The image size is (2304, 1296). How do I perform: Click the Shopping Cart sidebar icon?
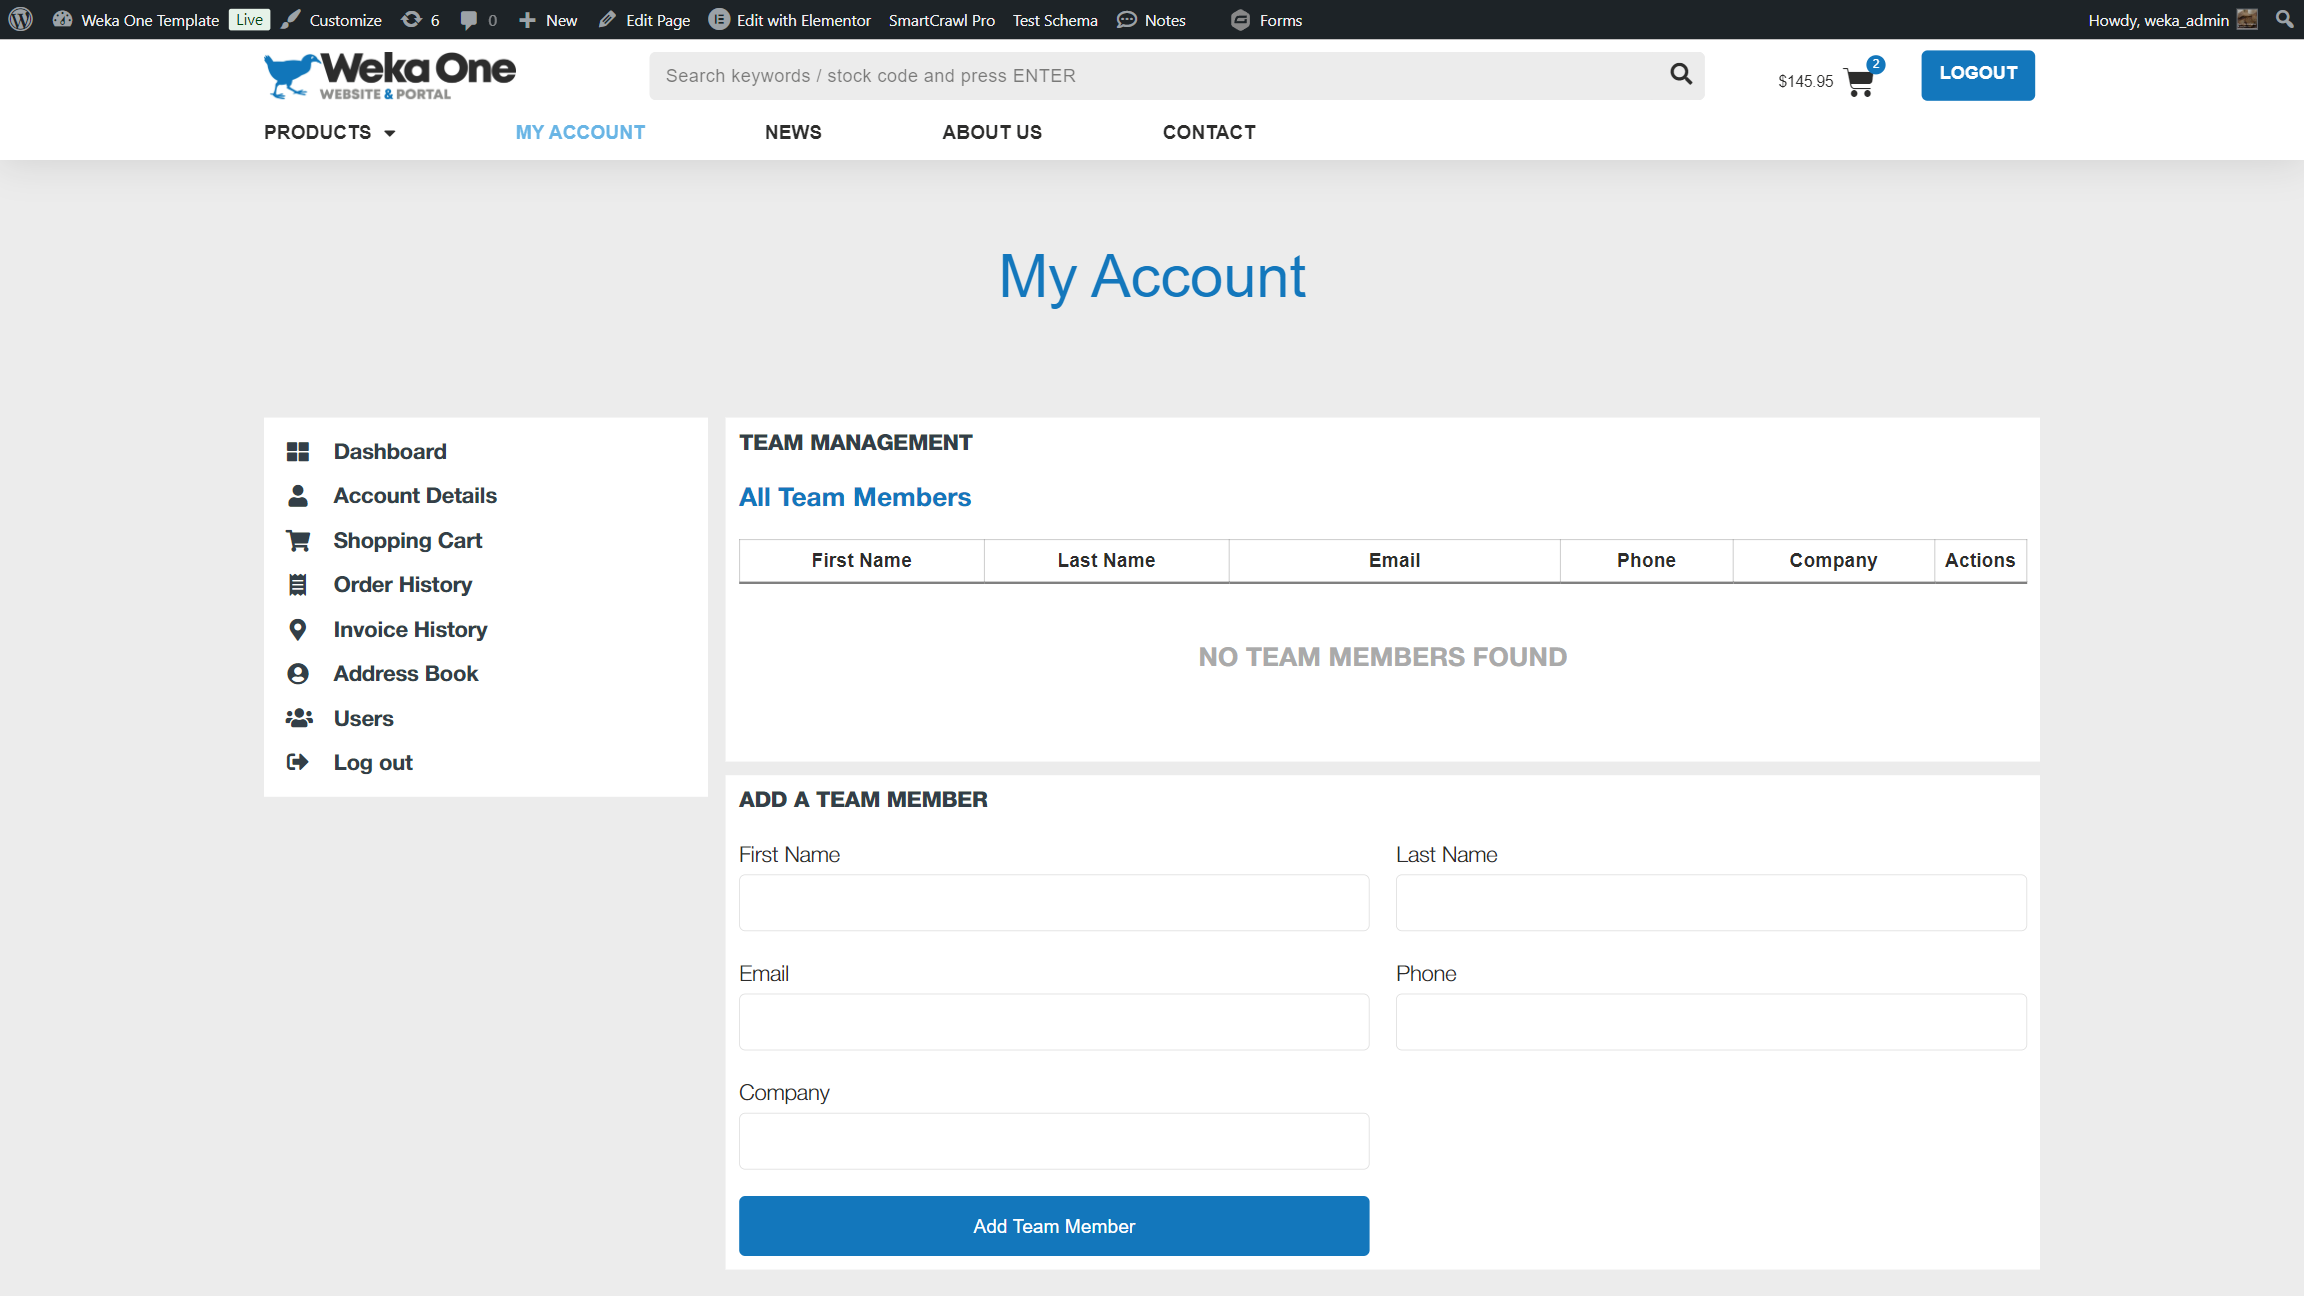(296, 540)
